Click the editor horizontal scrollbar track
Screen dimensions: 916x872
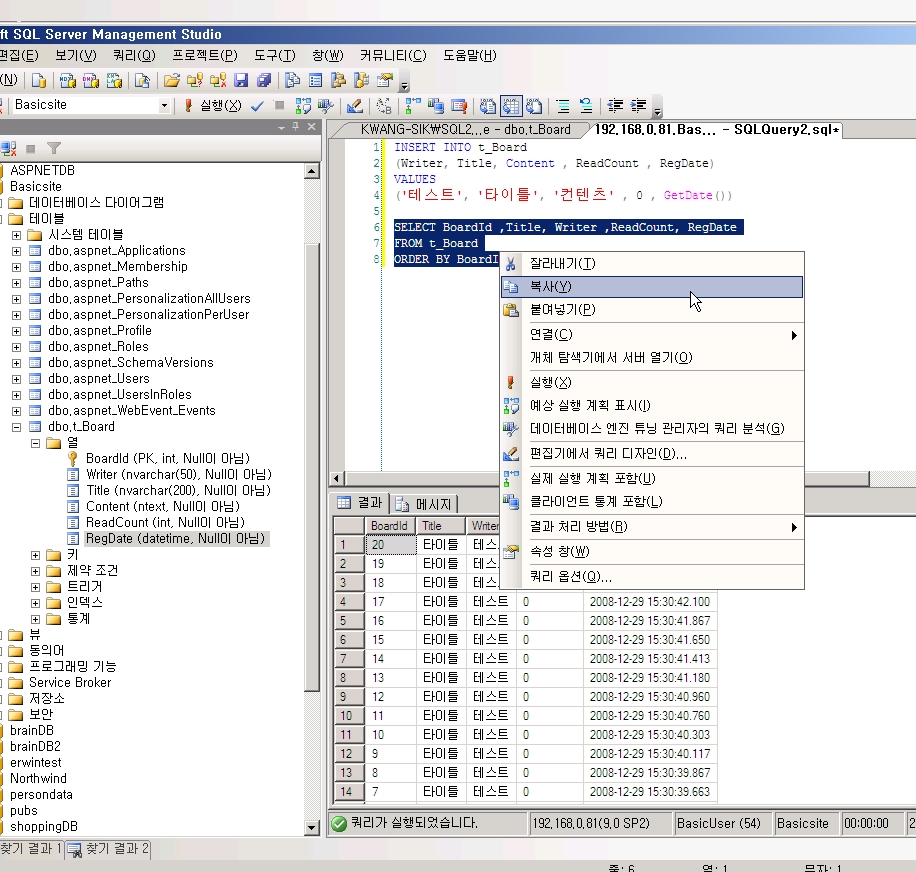[891, 479]
